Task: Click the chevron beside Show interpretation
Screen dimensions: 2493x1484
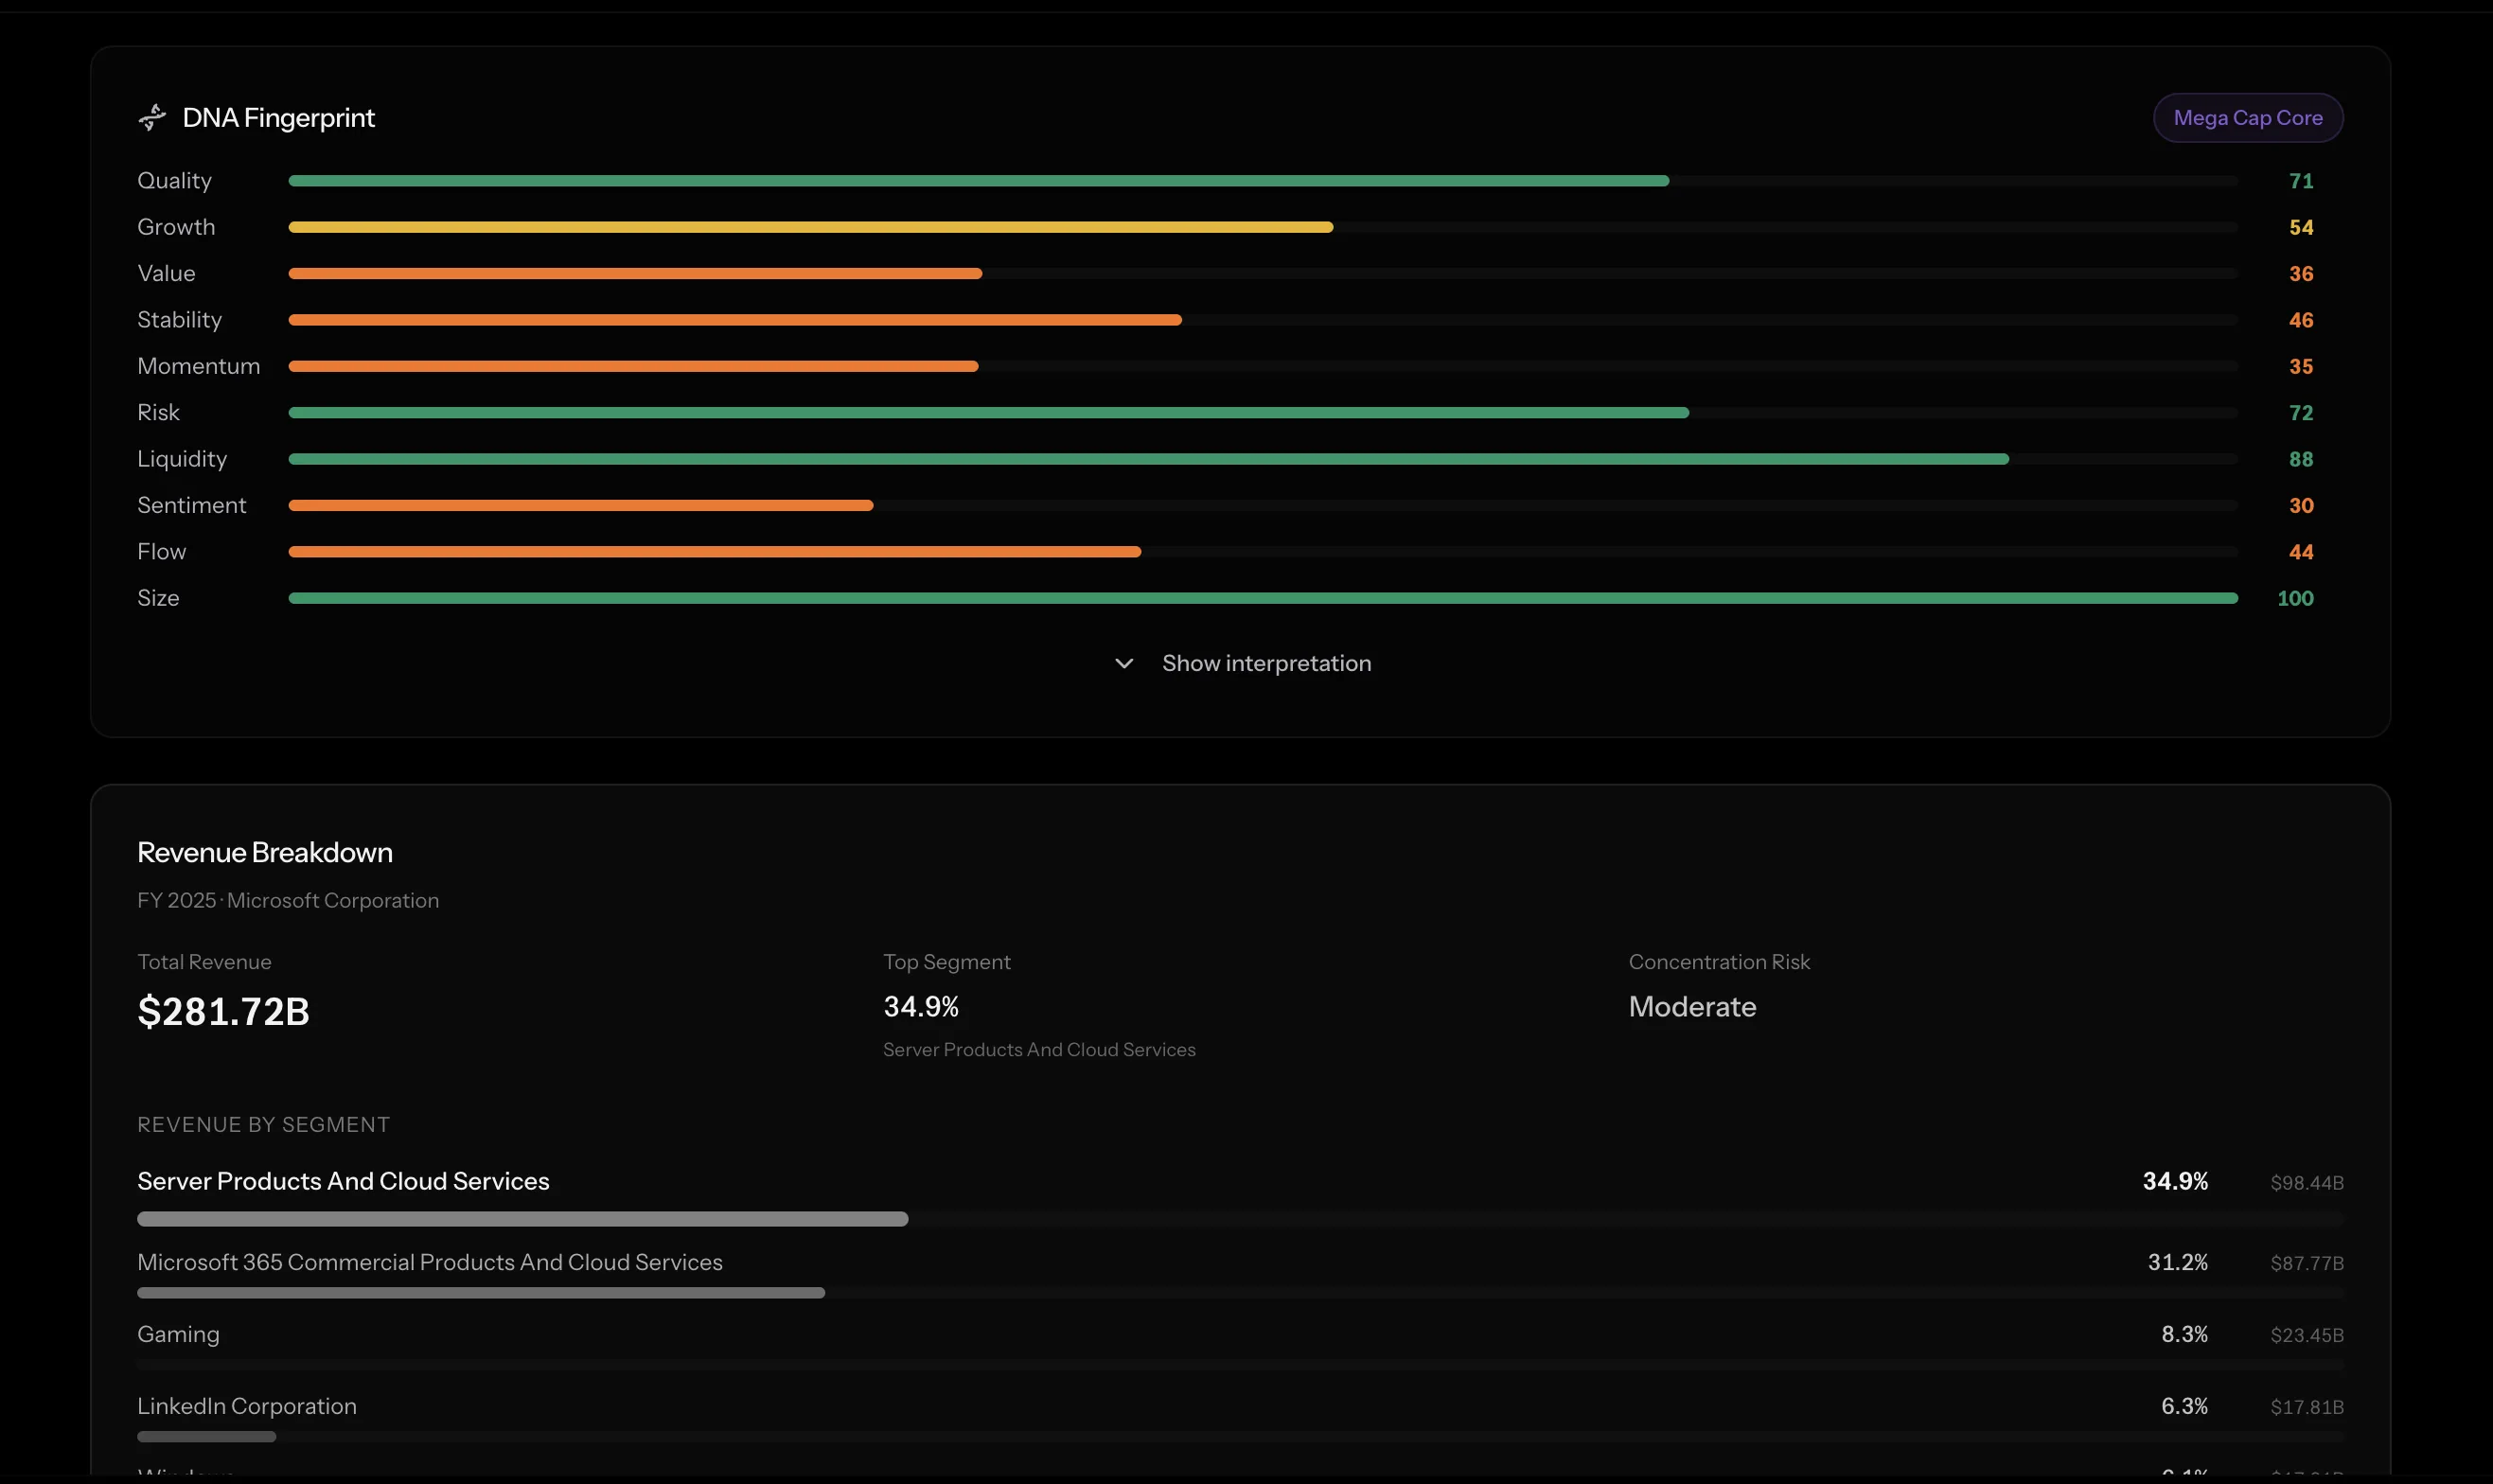Action: click(1122, 663)
